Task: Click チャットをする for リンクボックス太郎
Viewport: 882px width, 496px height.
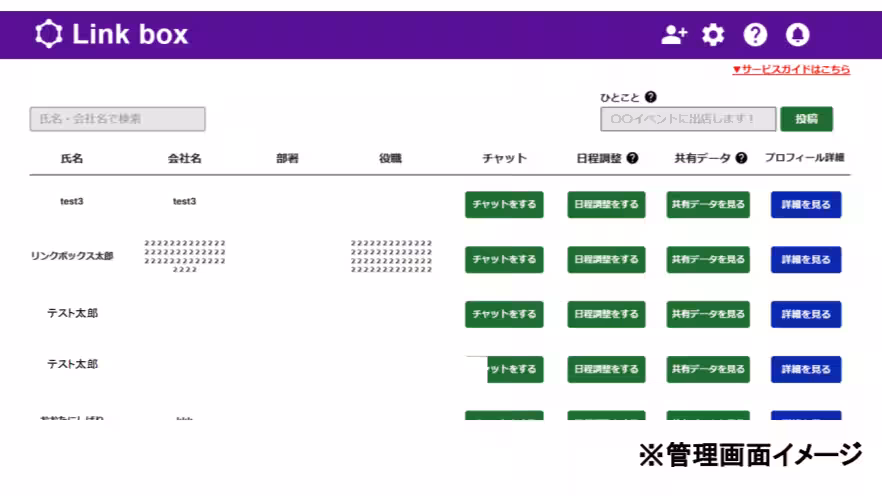Action: pyautogui.click(x=504, y=259)
